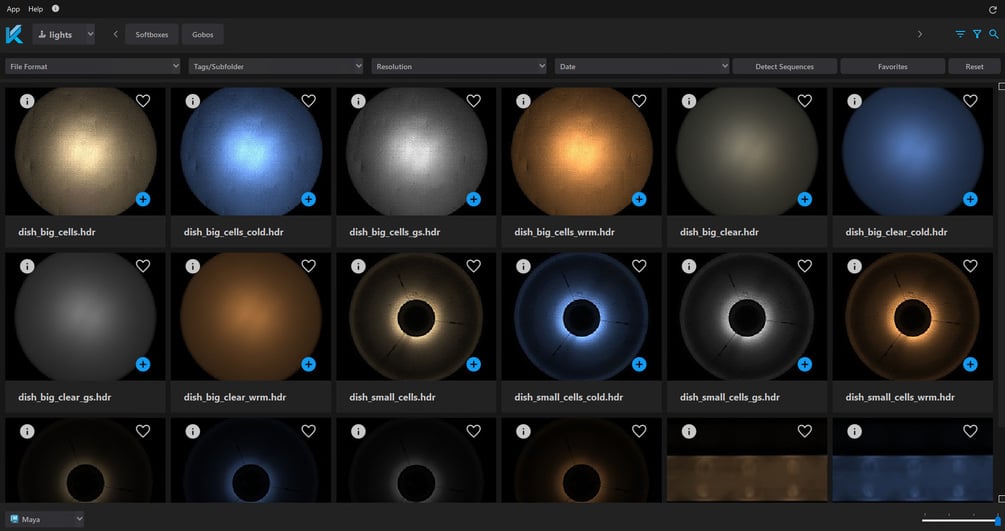Add dish_small_cells.hdr with plus button
The height and width of the screenshot is (531, 1005).
[x=474, y=364]
